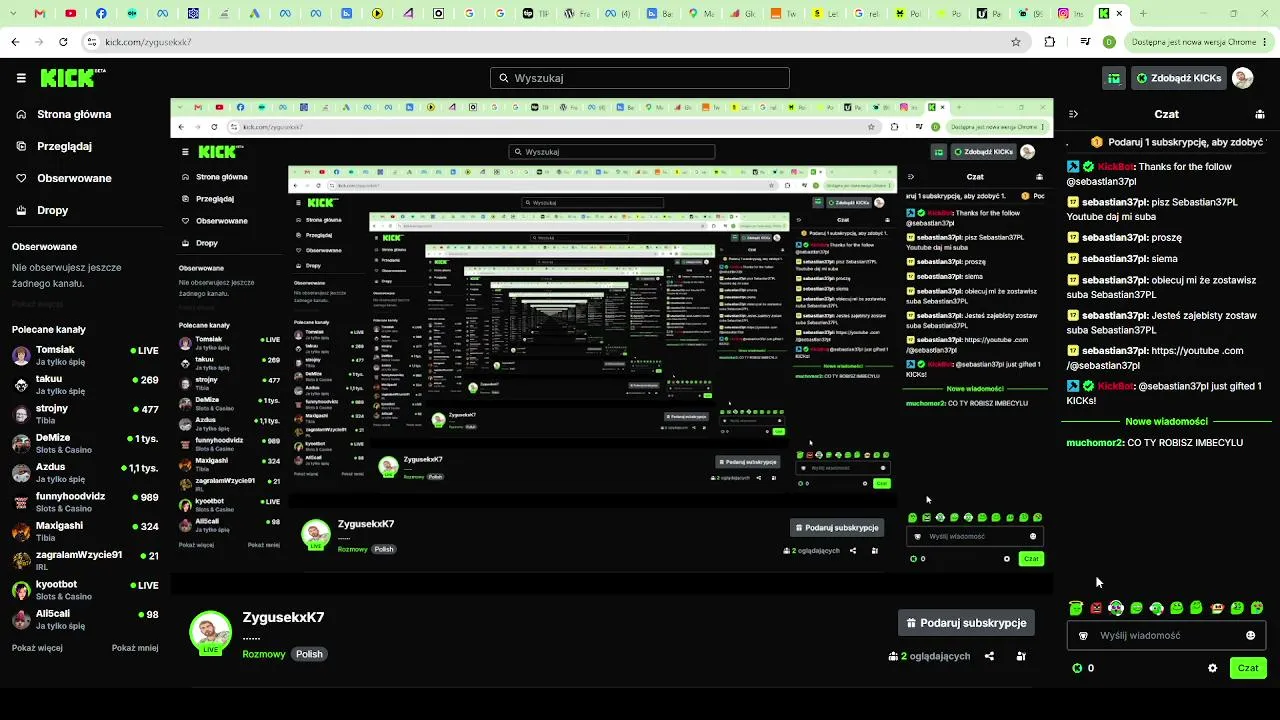Click the chat identity icon left of Wyślij wiadomość

(x=1083, y=635)
